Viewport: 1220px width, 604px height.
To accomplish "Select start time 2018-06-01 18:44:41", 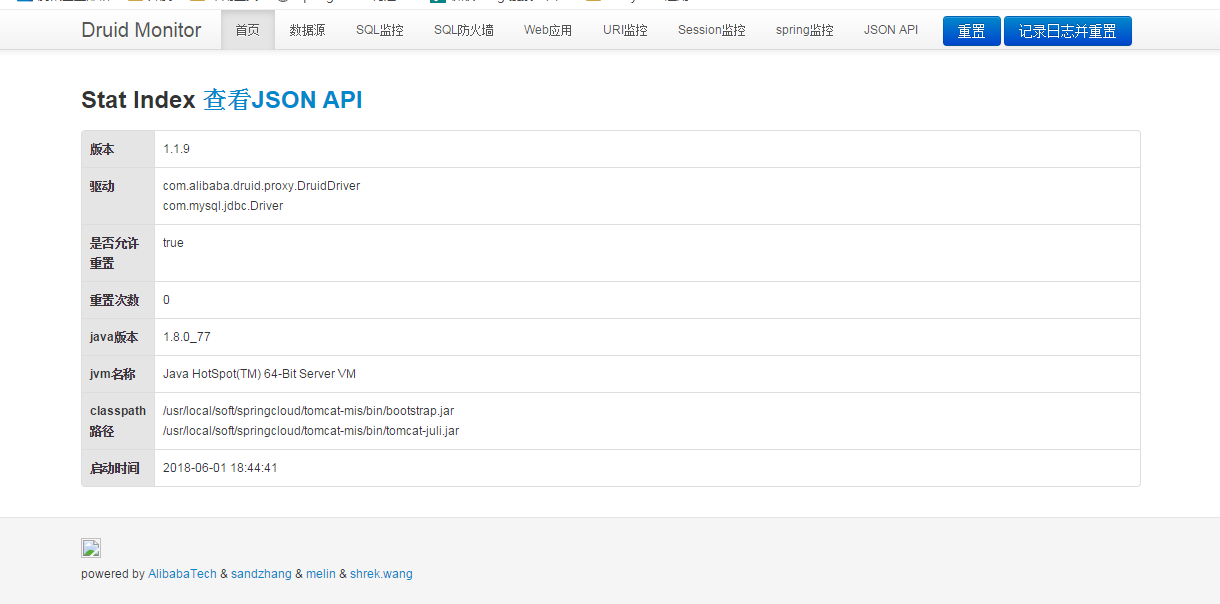I will (x=220, y=468).
